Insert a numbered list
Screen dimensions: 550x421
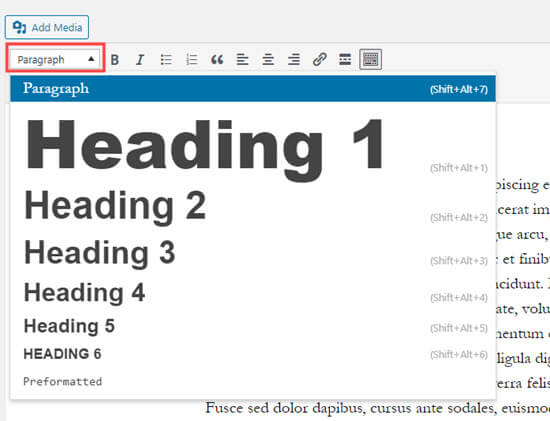[192, 60]
